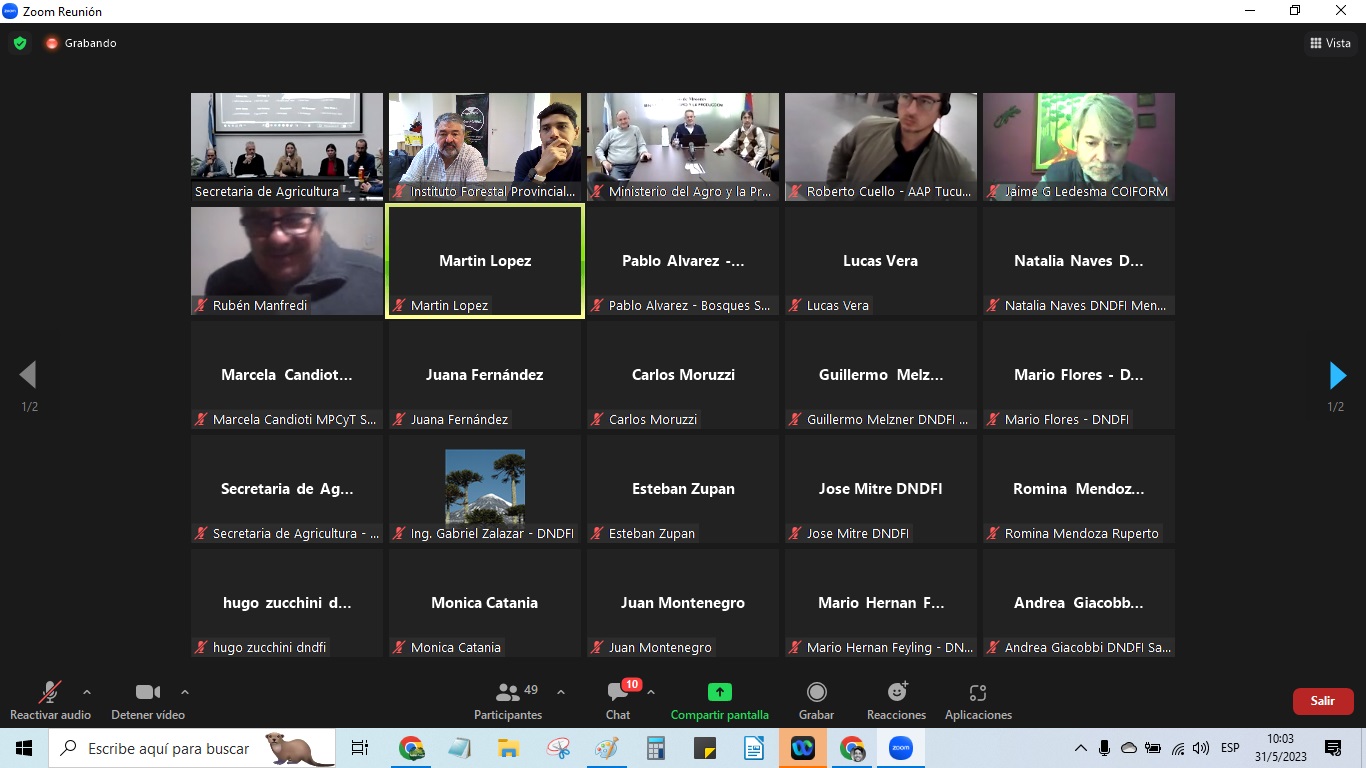Open the Participantes panel
Viewport: 1366px width, 768px height.
(x=508, y=700)
